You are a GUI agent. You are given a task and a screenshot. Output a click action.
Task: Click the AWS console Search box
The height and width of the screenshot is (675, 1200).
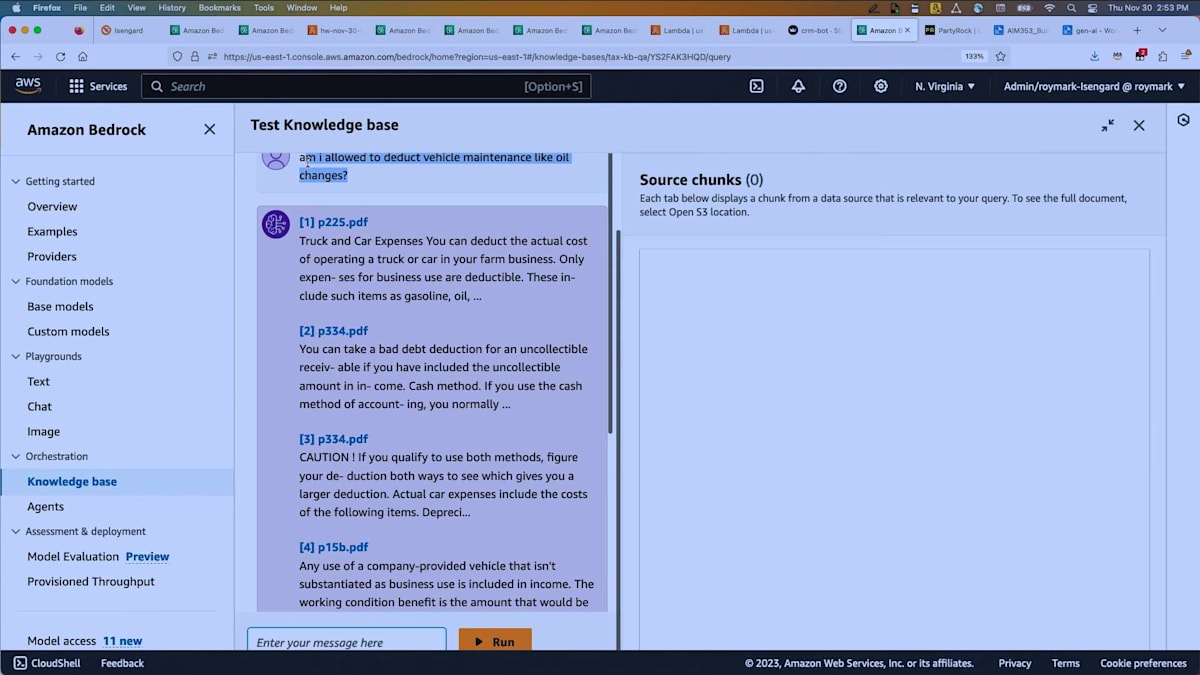click(366, 86)
